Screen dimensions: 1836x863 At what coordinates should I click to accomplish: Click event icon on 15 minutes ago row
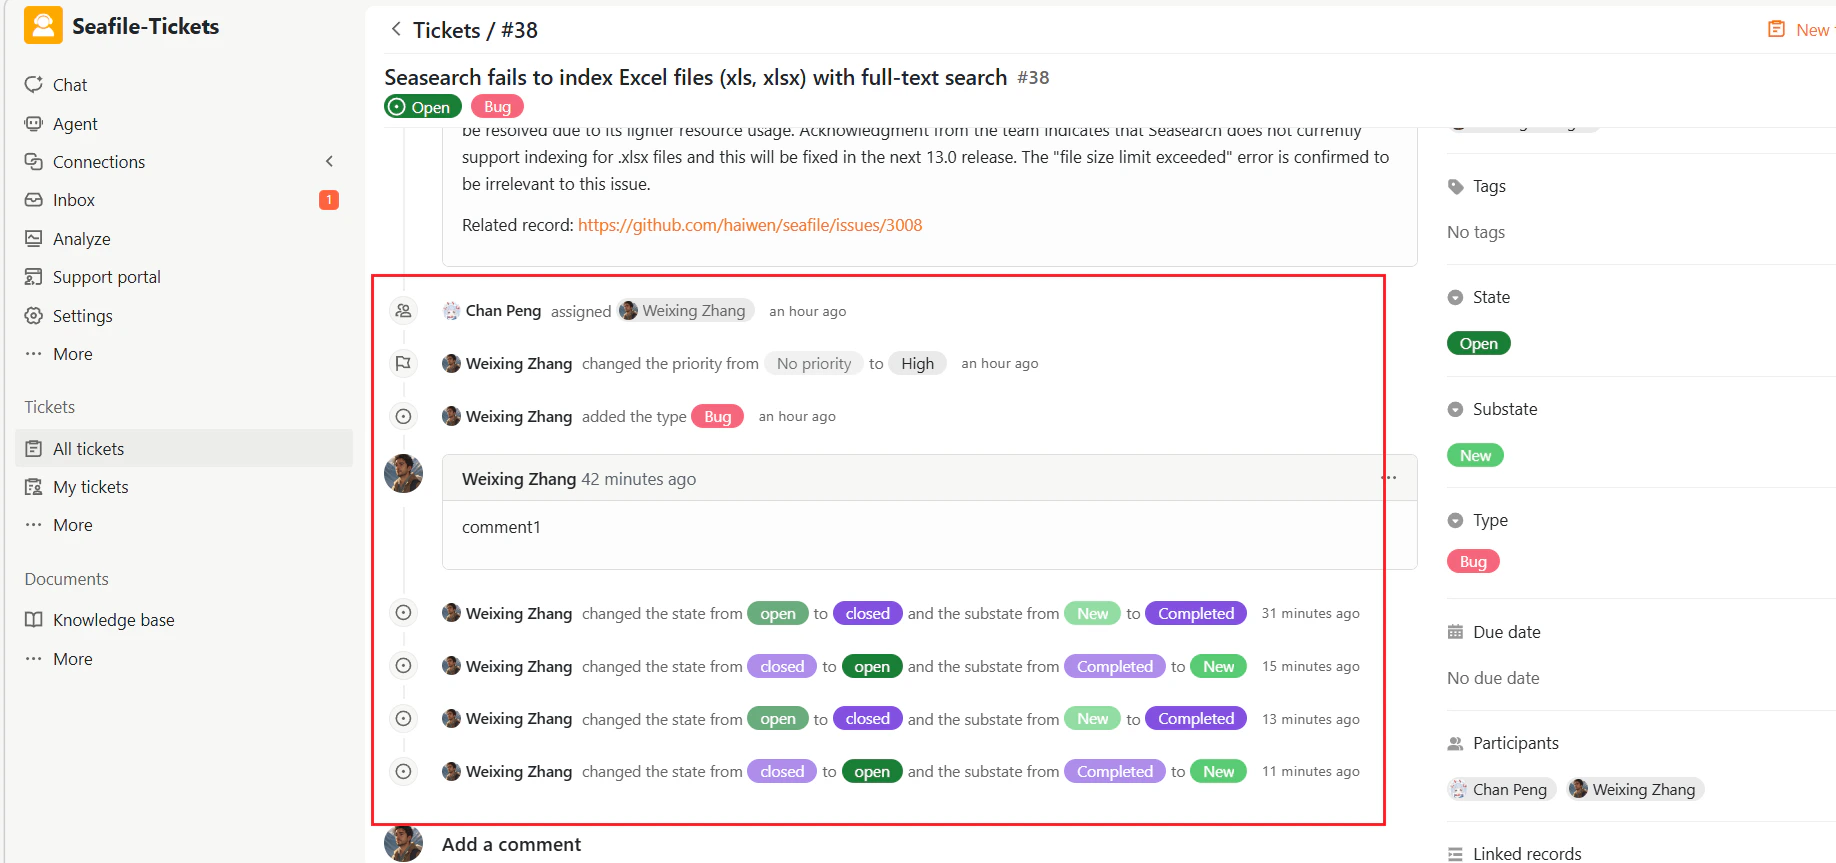[403, 666]
